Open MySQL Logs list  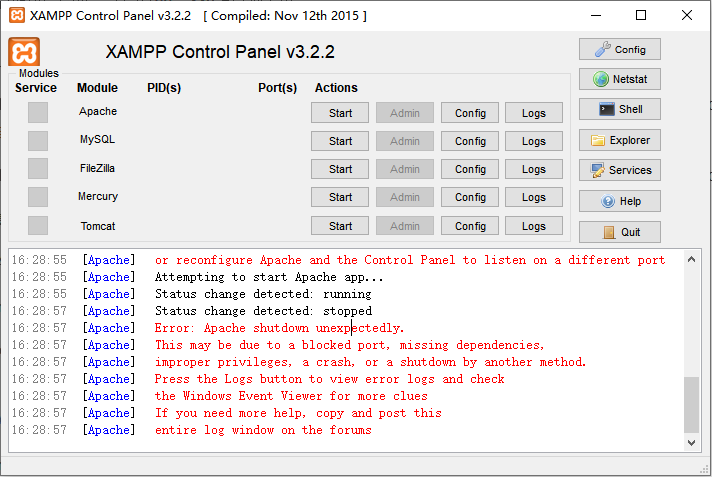pyautogui.click(x=534, y=141)
